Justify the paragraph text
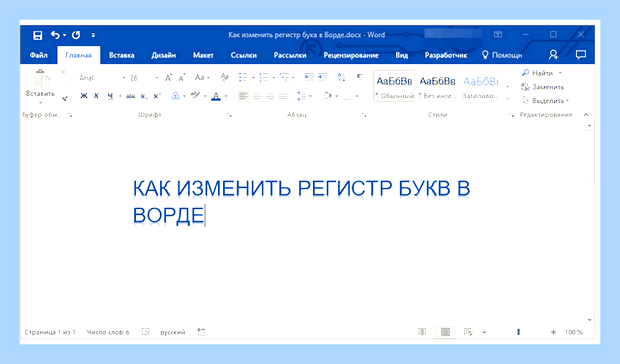 pos(283,96)
